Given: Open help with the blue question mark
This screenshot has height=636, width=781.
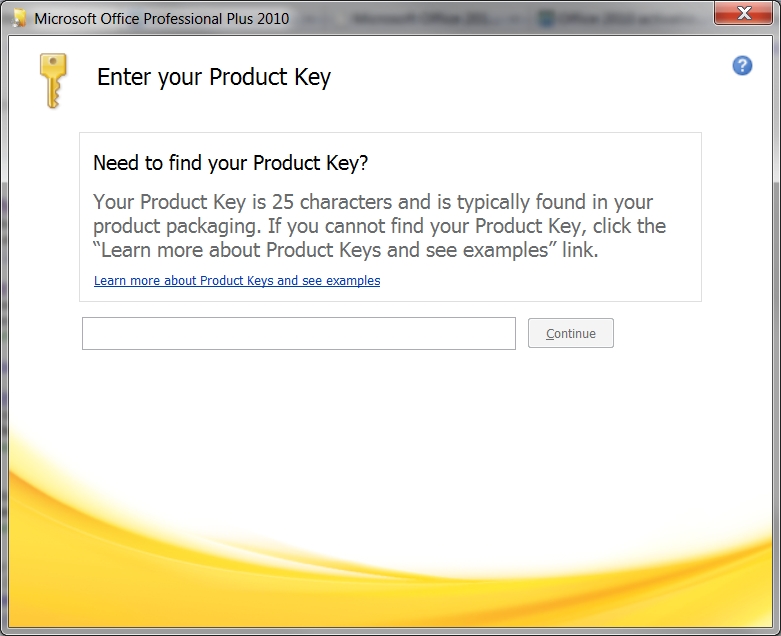Looking at the screenshot, I should pyautogui.click(x=742, y=66).
